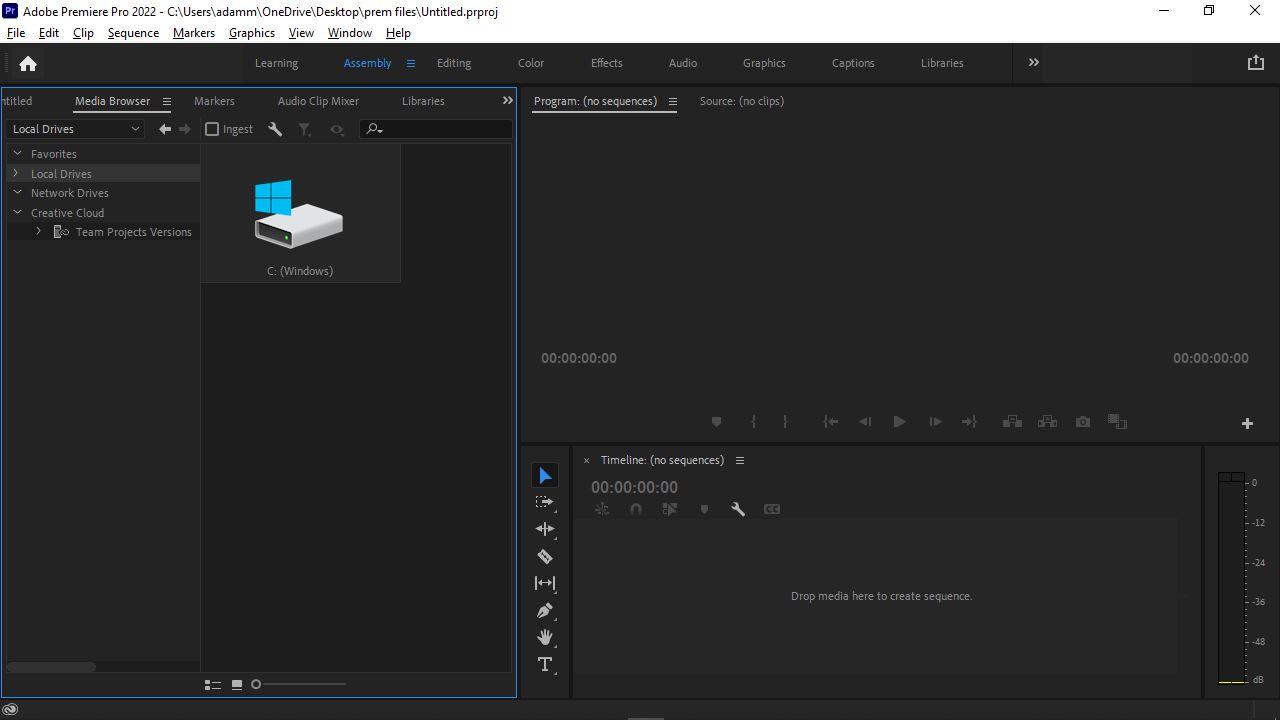Image resolution: width=1280 pixels, height=720 pixels.
Task: Open Media Browser settings wrench
Action: tap(275, 129)
